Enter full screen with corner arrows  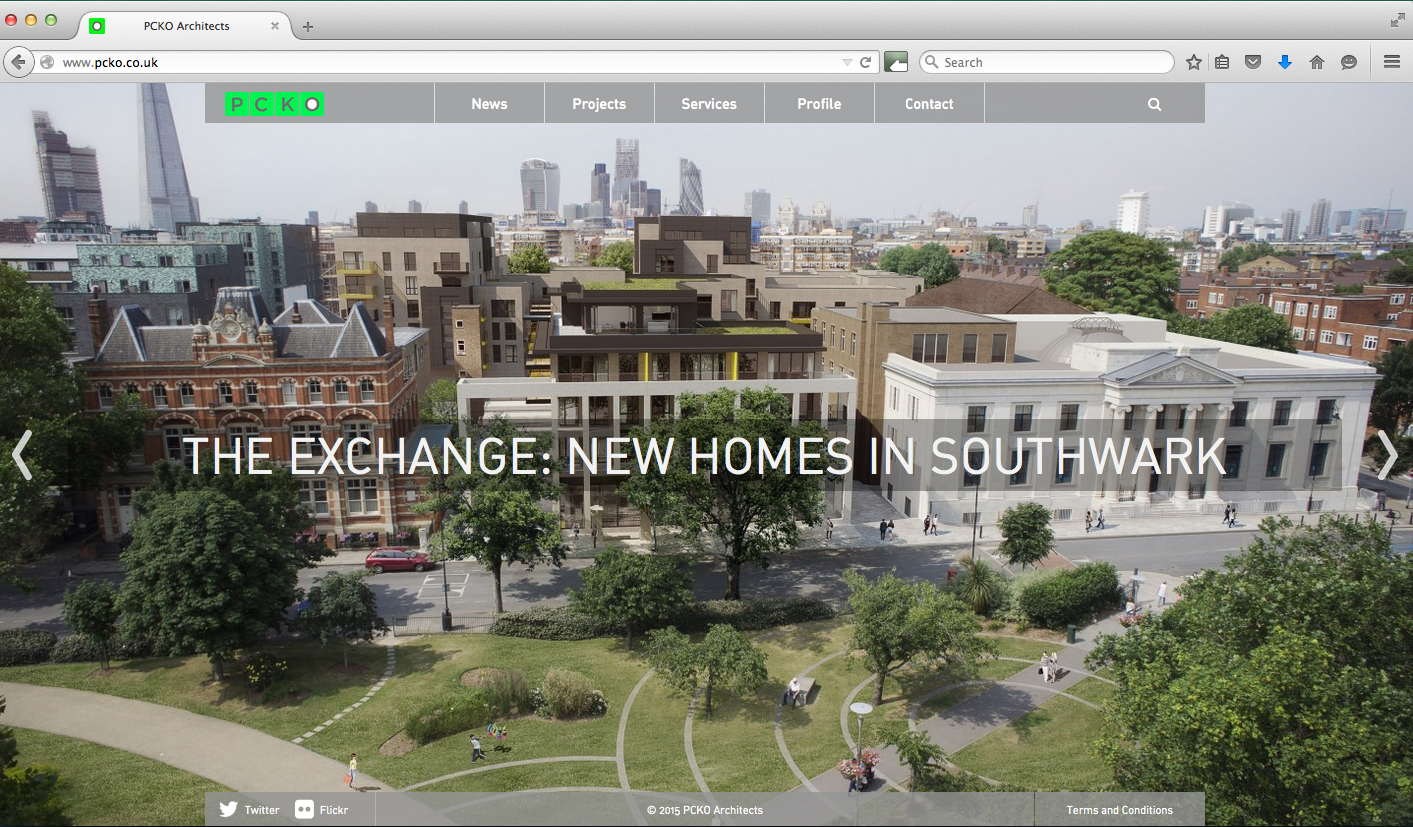[1397, 20]
